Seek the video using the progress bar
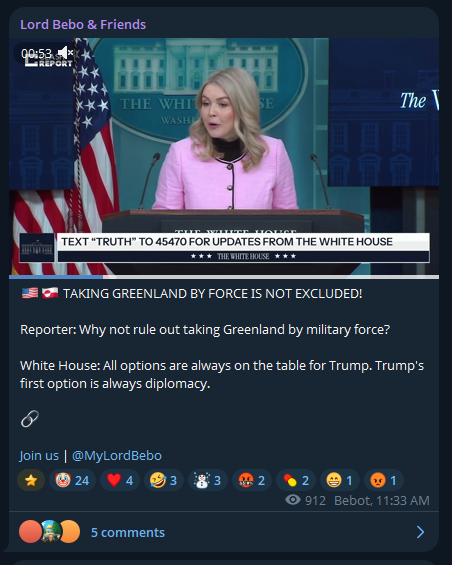 (x=224, y=277)
